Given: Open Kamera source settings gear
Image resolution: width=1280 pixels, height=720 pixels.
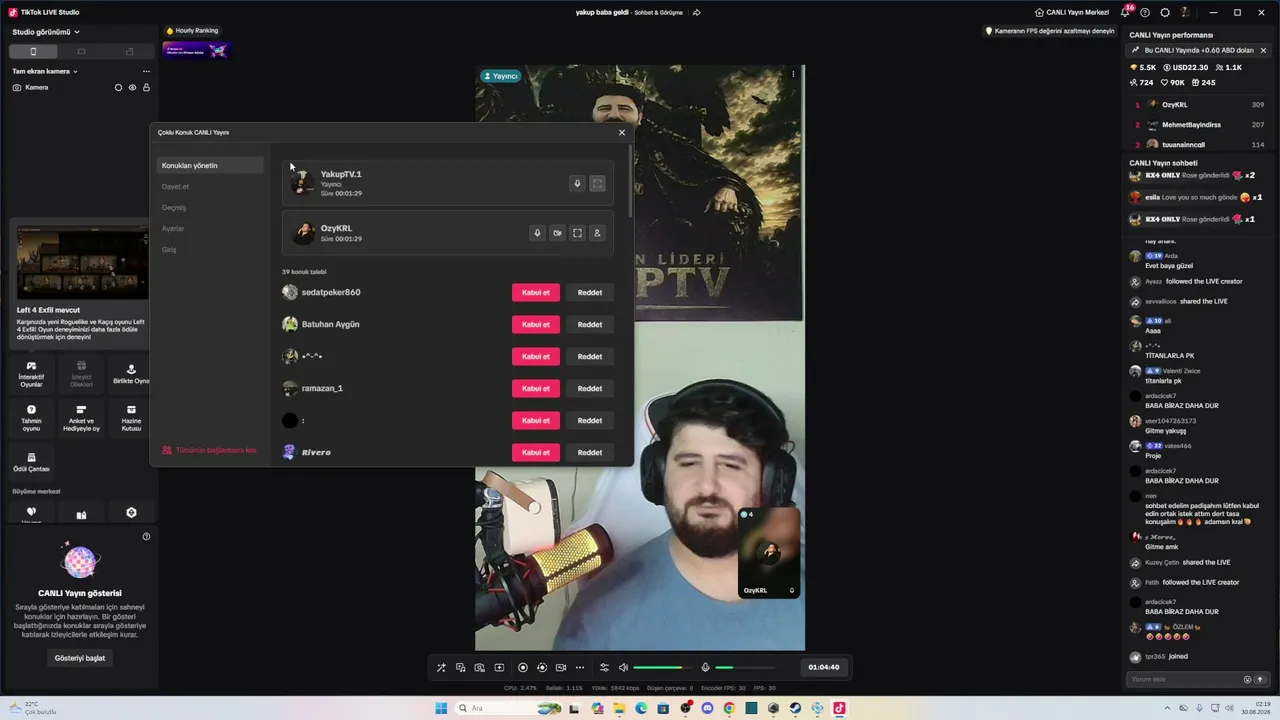Looking at the screenshot, I should 118,87.
